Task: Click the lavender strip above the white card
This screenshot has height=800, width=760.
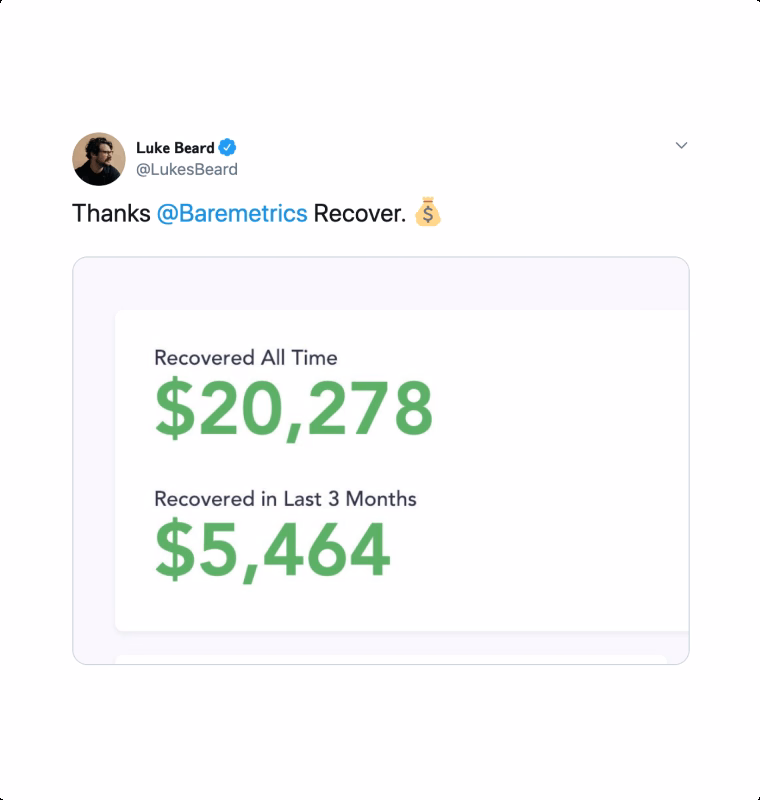Action: tap(380, 284)
